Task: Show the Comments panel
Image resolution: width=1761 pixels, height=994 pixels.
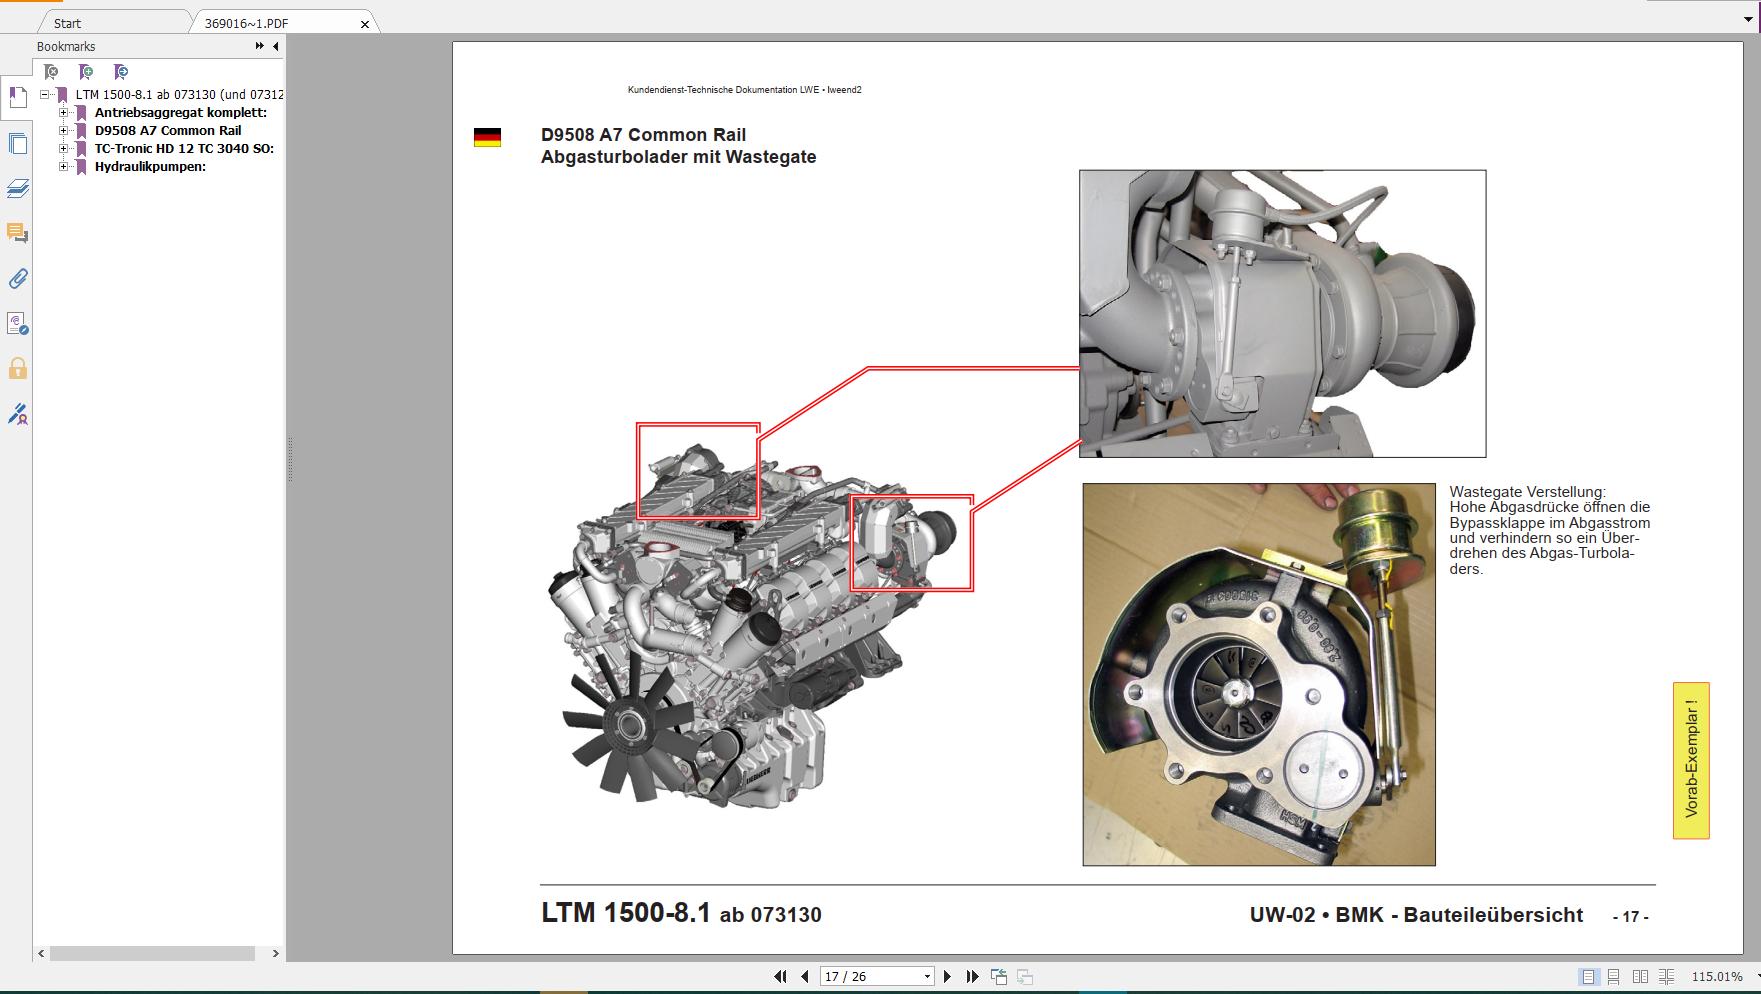Action: point(17,234)
